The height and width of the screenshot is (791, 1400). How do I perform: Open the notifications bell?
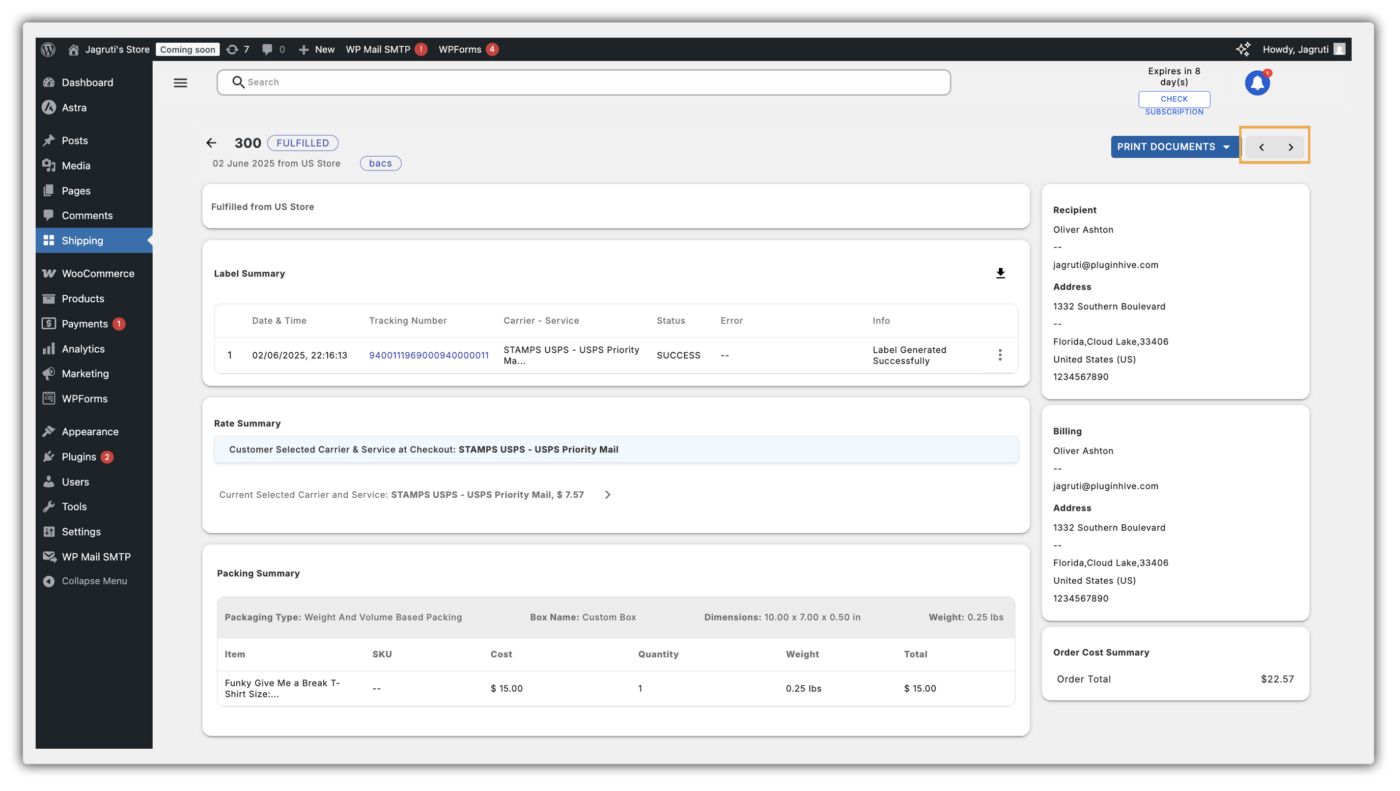coord(1257,83)
